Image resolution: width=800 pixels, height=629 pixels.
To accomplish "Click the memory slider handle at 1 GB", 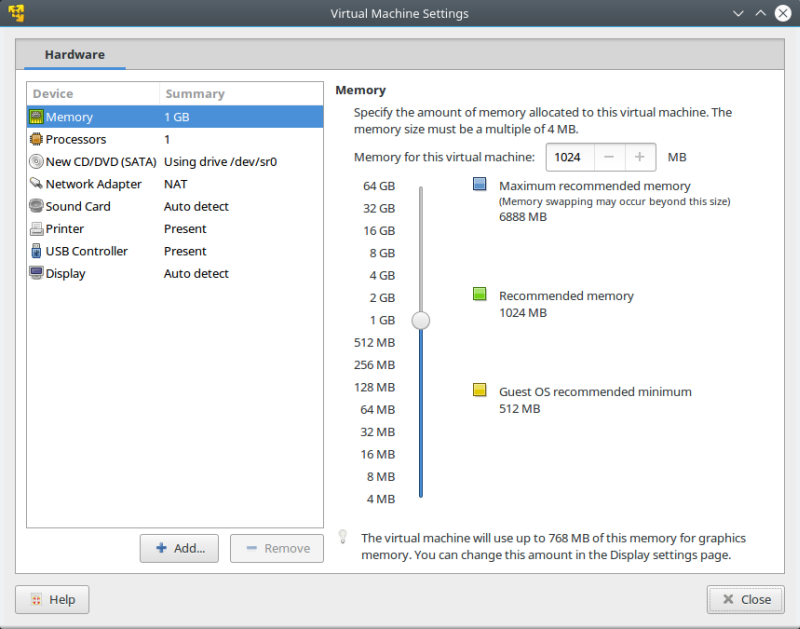I will click(x=420, y=320).
